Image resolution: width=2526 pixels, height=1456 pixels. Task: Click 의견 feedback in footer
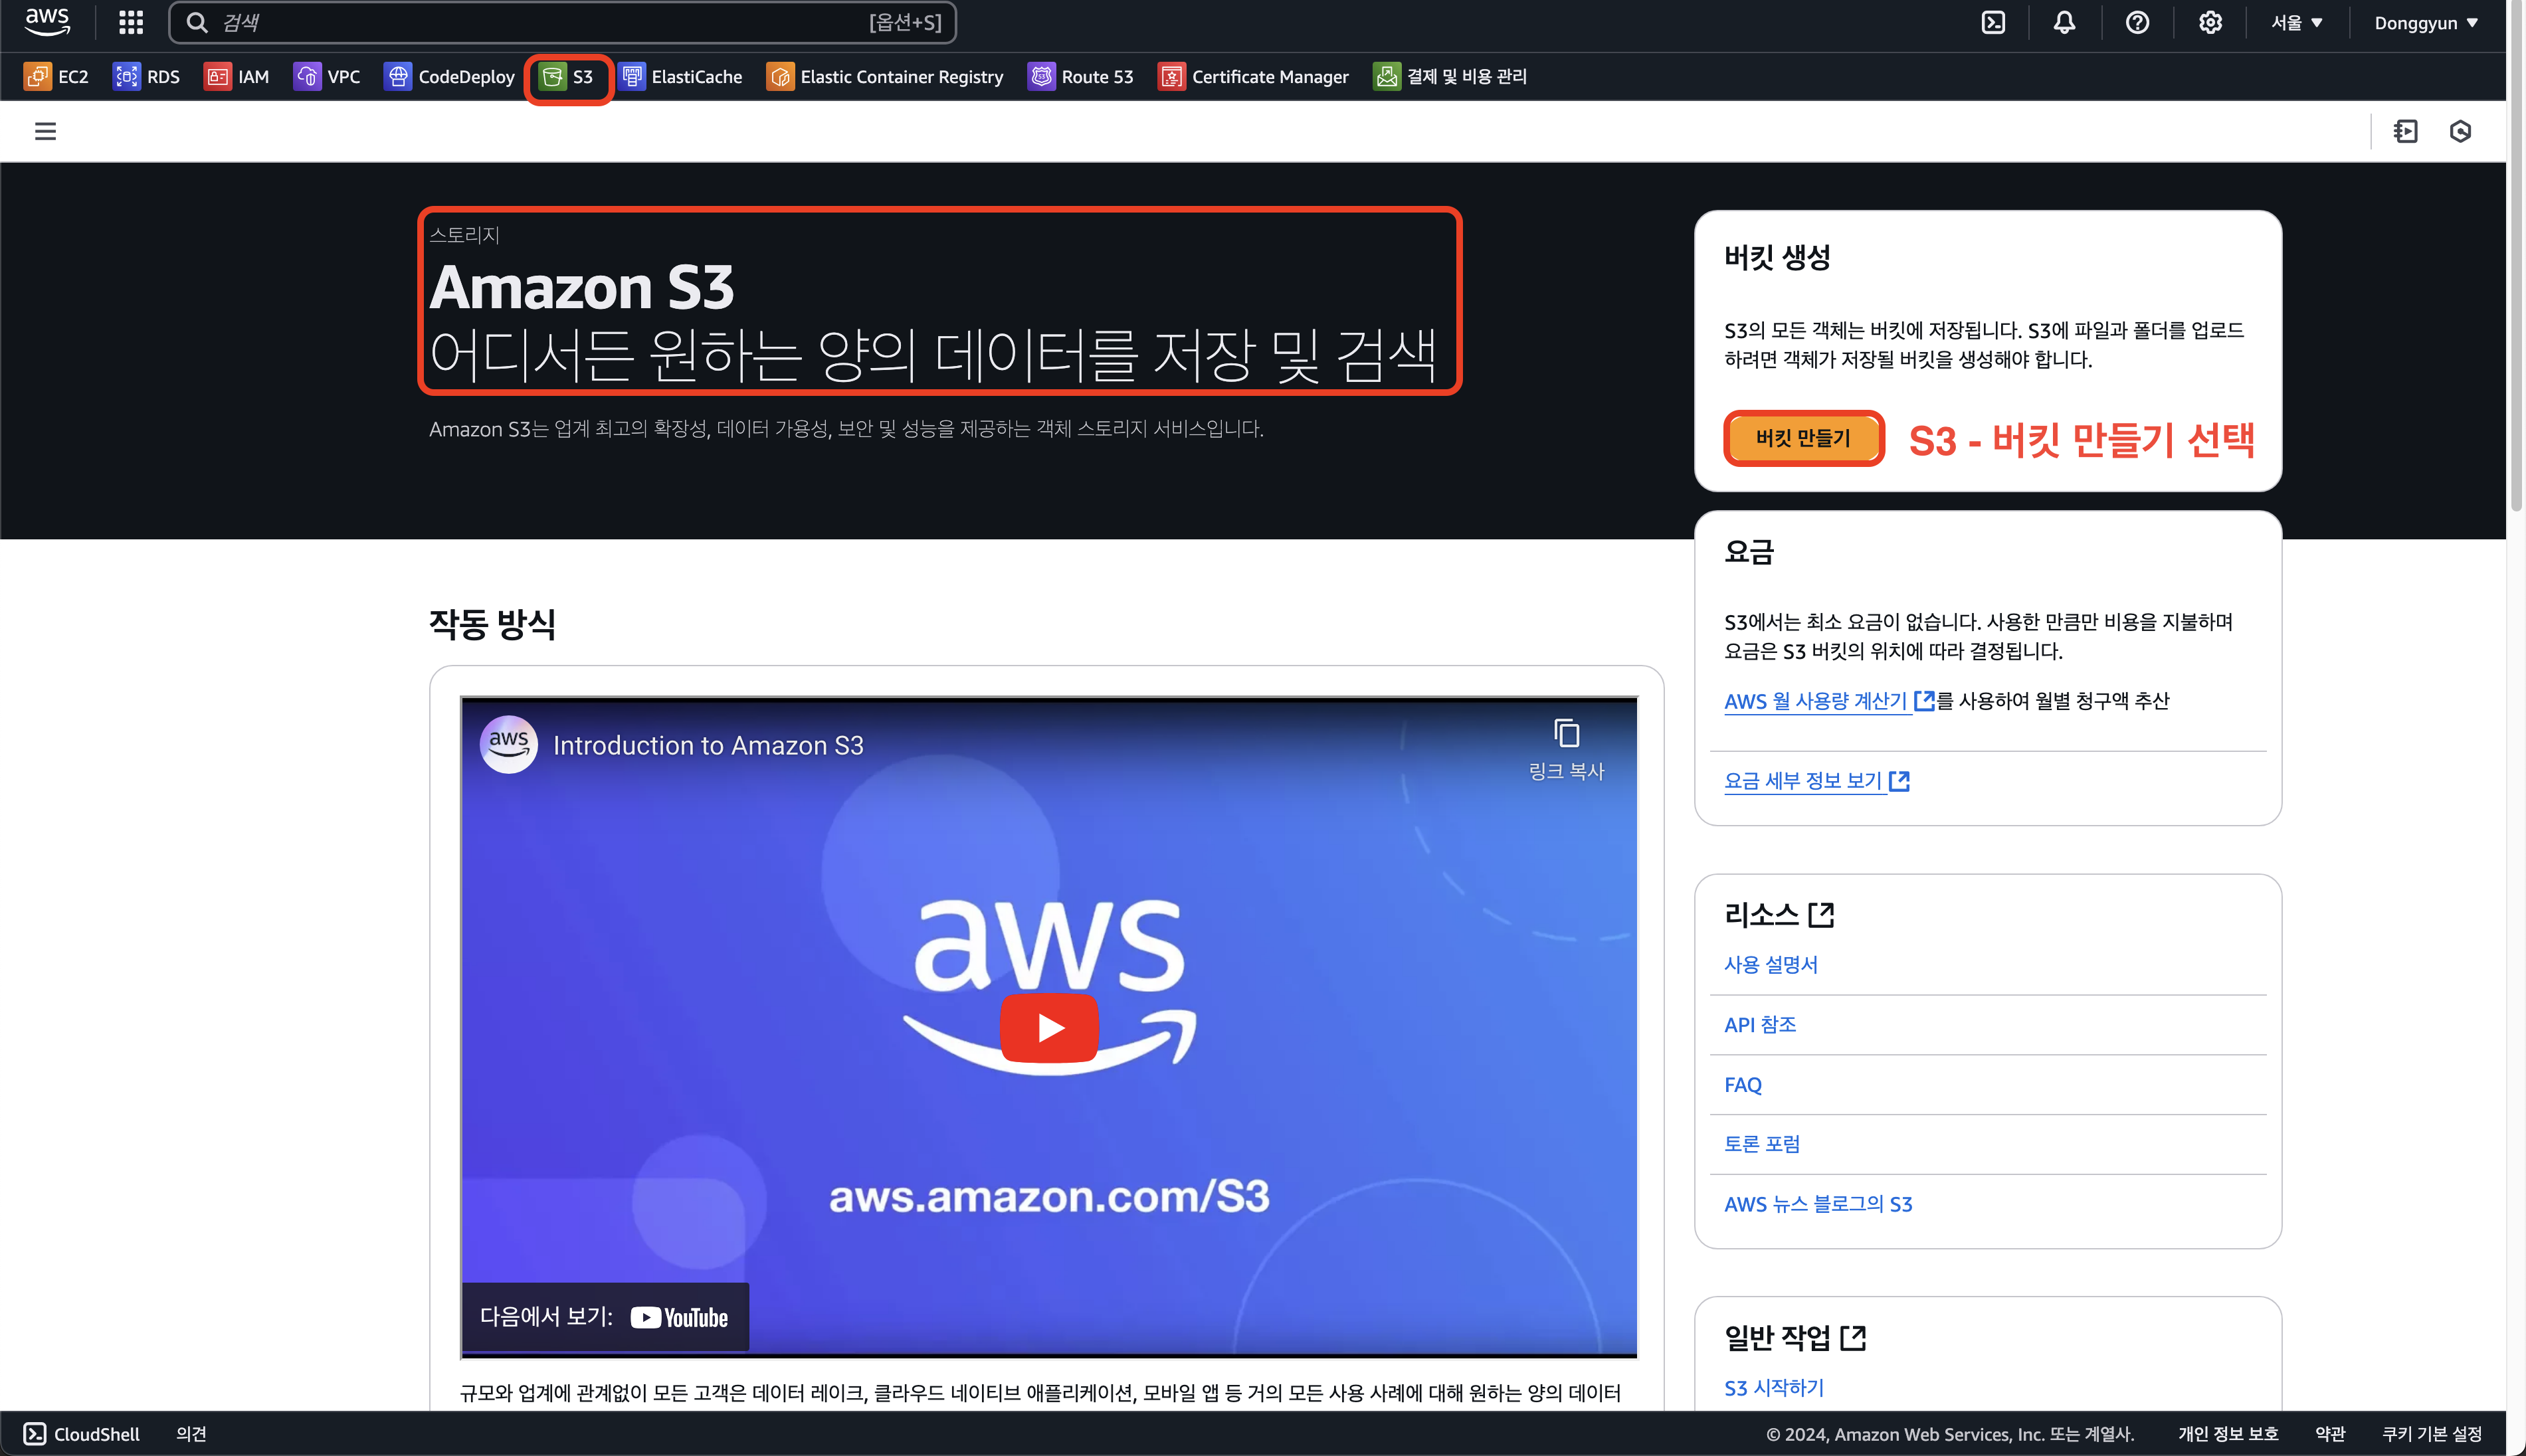[x=191, y=1433]
